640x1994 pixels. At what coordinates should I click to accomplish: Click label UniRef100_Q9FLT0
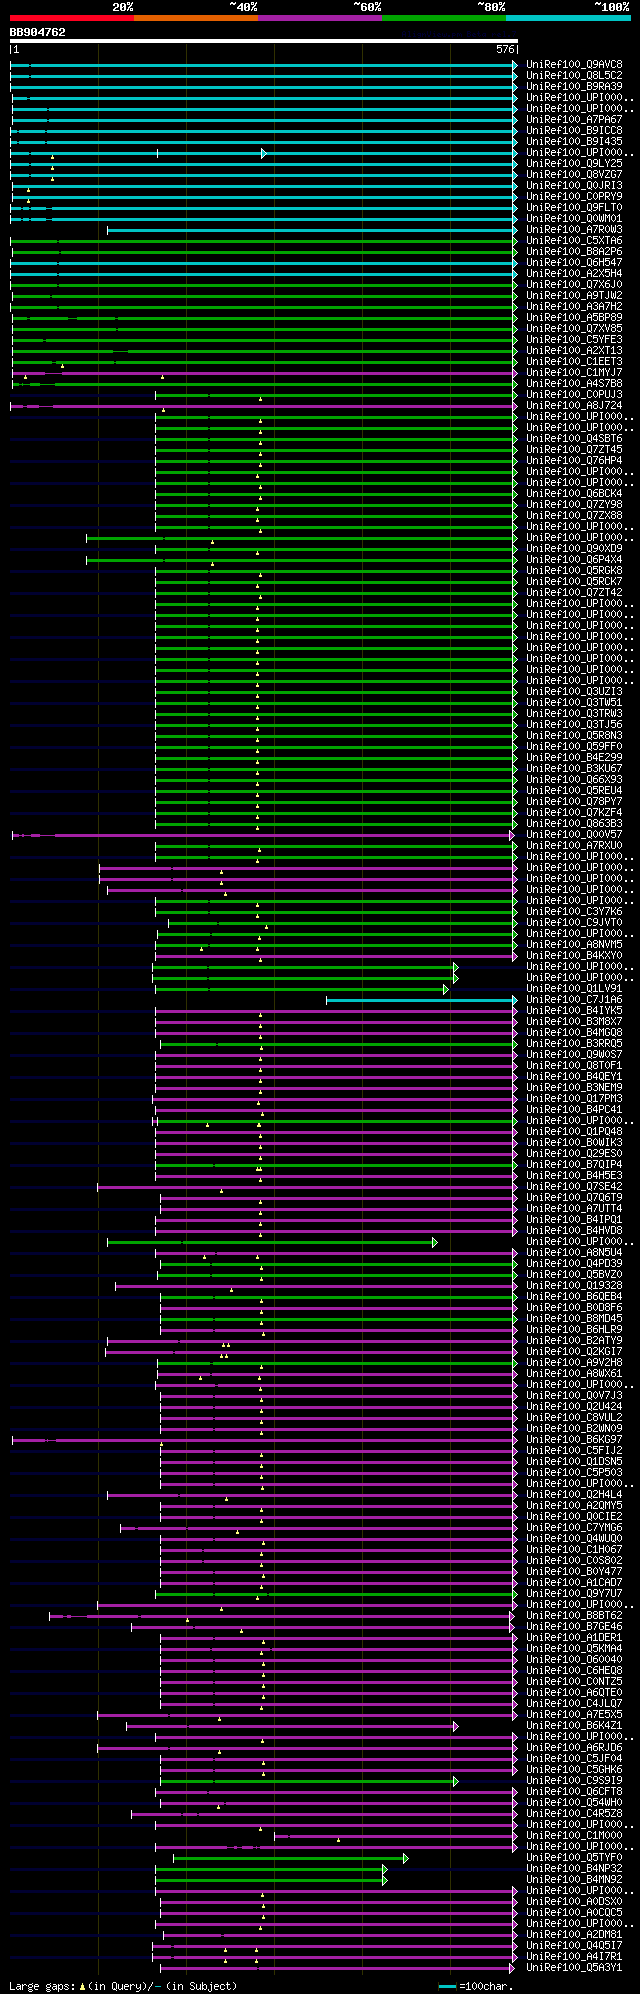tap(574, 207)
